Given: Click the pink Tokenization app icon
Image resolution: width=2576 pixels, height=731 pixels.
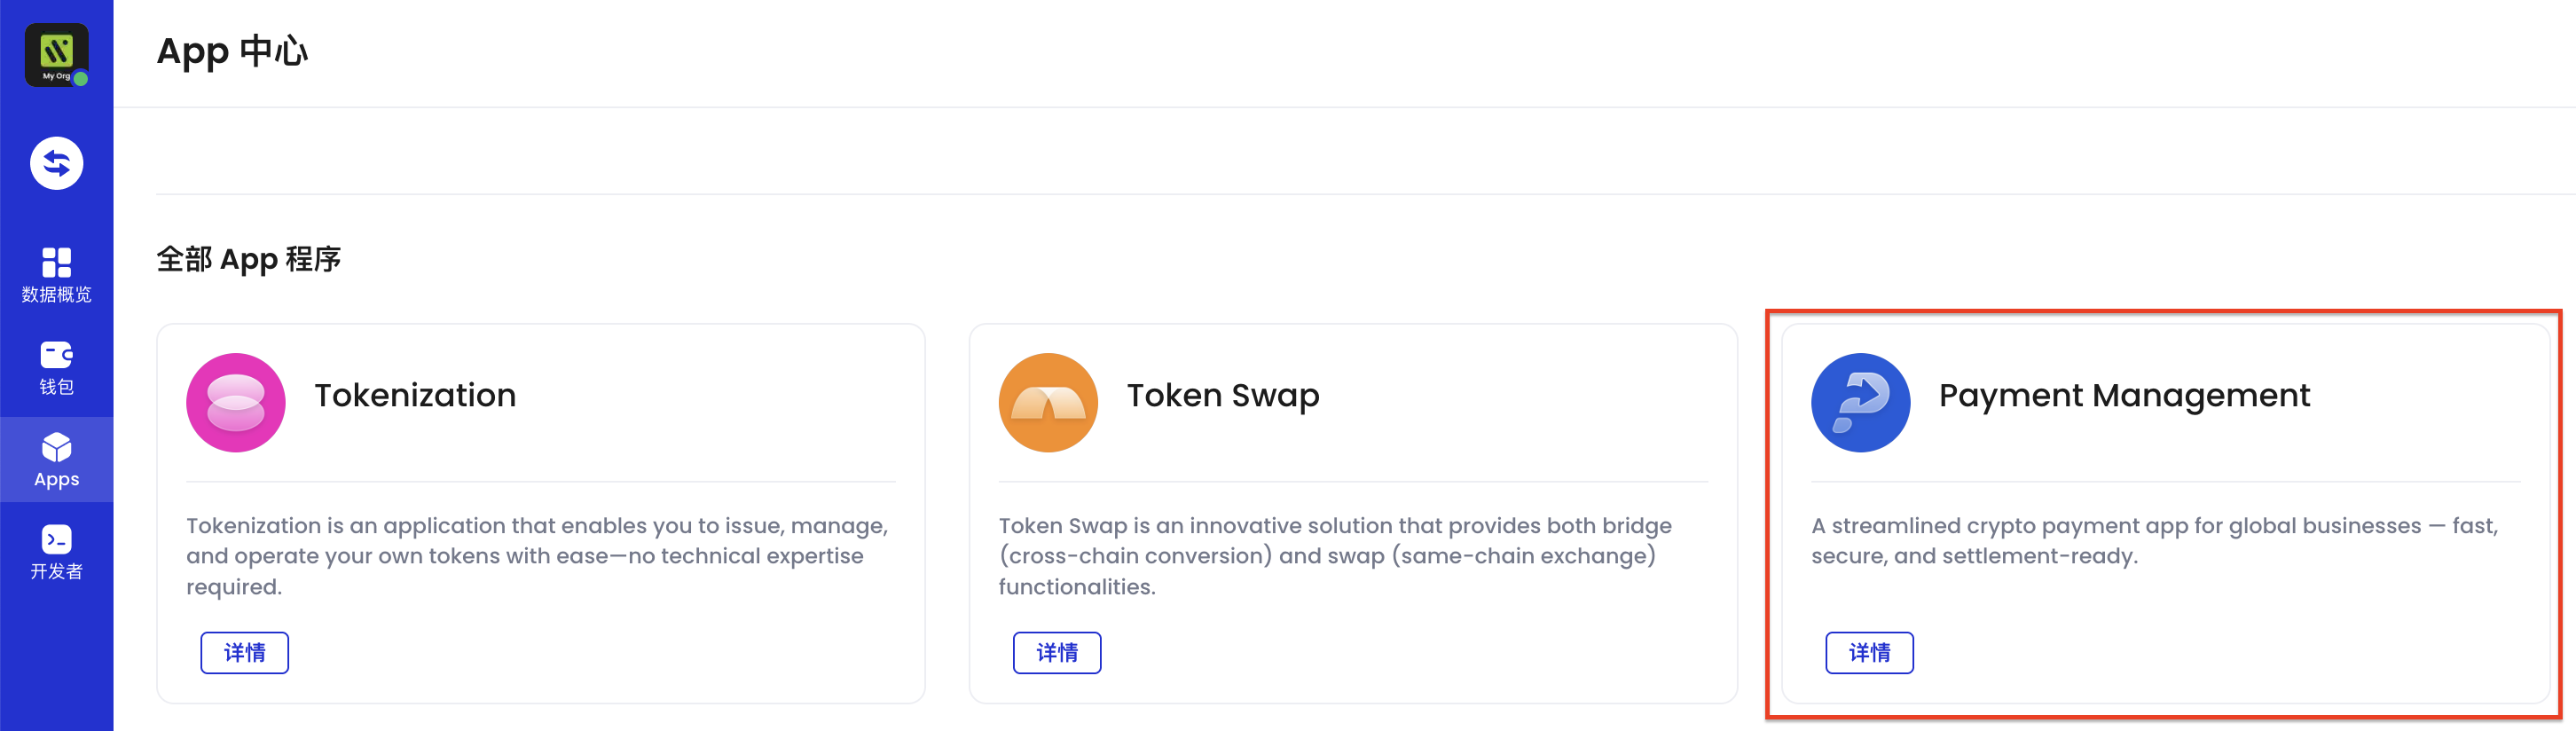Looking at the screenshot, I should pos(235,402).
